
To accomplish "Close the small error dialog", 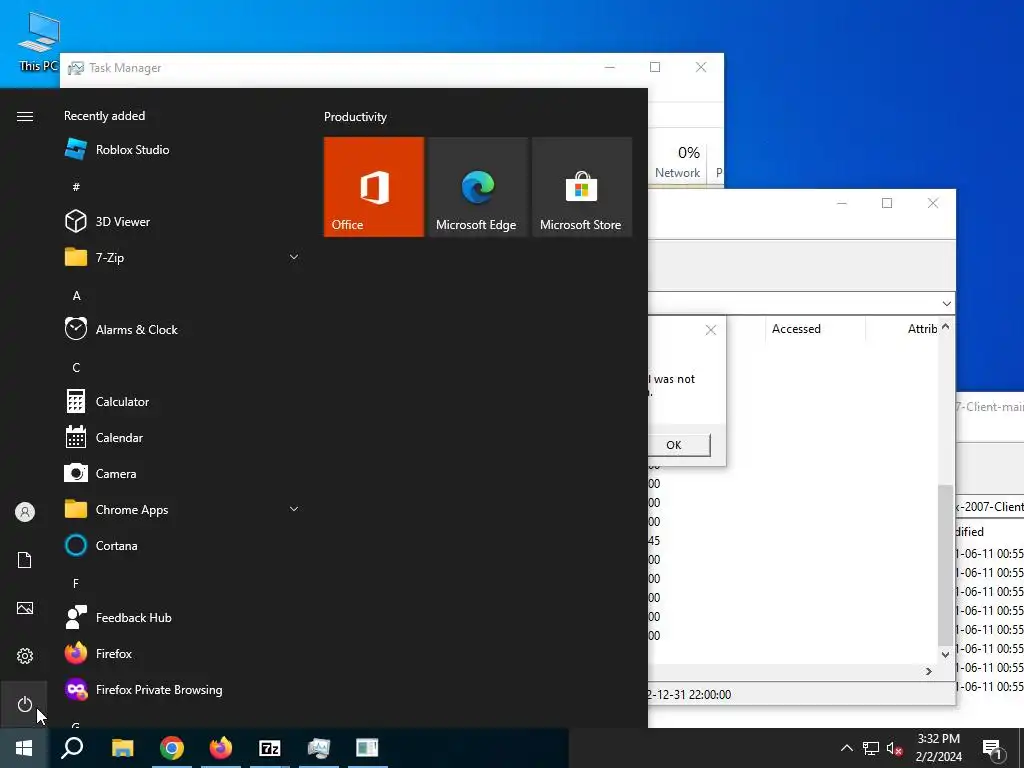I will click(711, 330).
